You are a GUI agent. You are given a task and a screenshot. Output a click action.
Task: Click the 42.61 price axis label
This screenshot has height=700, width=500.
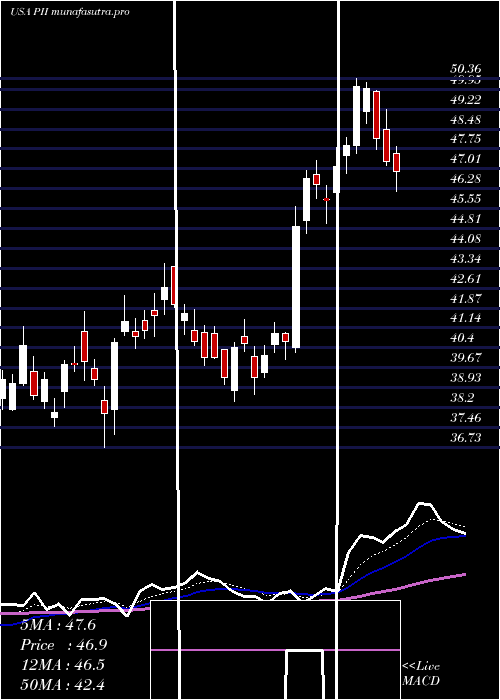click(466, 279)
